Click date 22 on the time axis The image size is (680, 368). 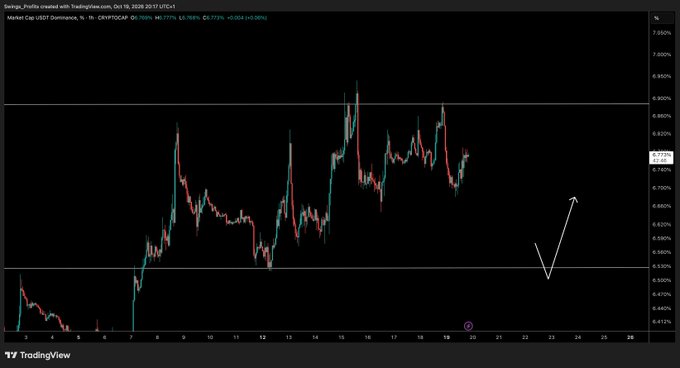click(525, 337)
